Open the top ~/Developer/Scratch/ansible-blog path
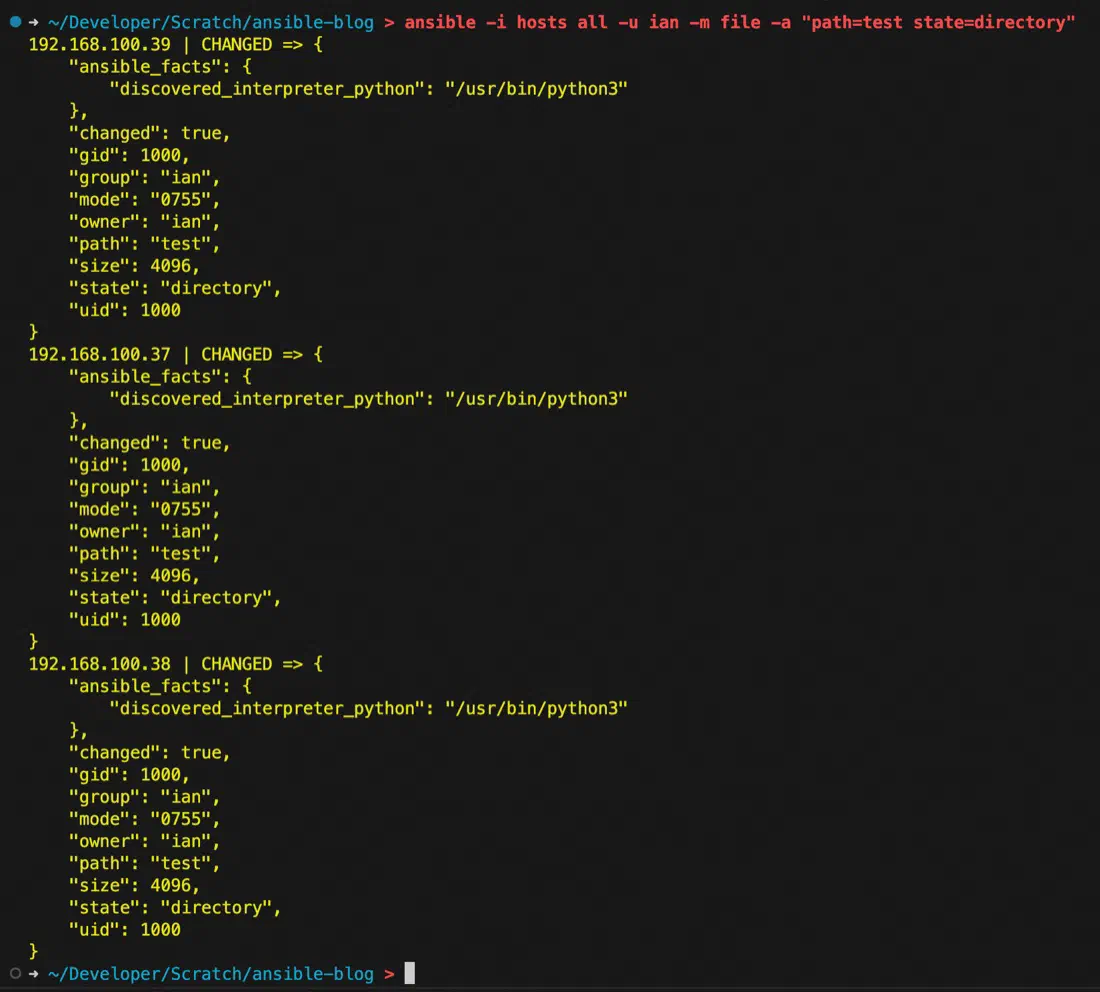This screenshot has height=992, width=1100. [210, 22]
